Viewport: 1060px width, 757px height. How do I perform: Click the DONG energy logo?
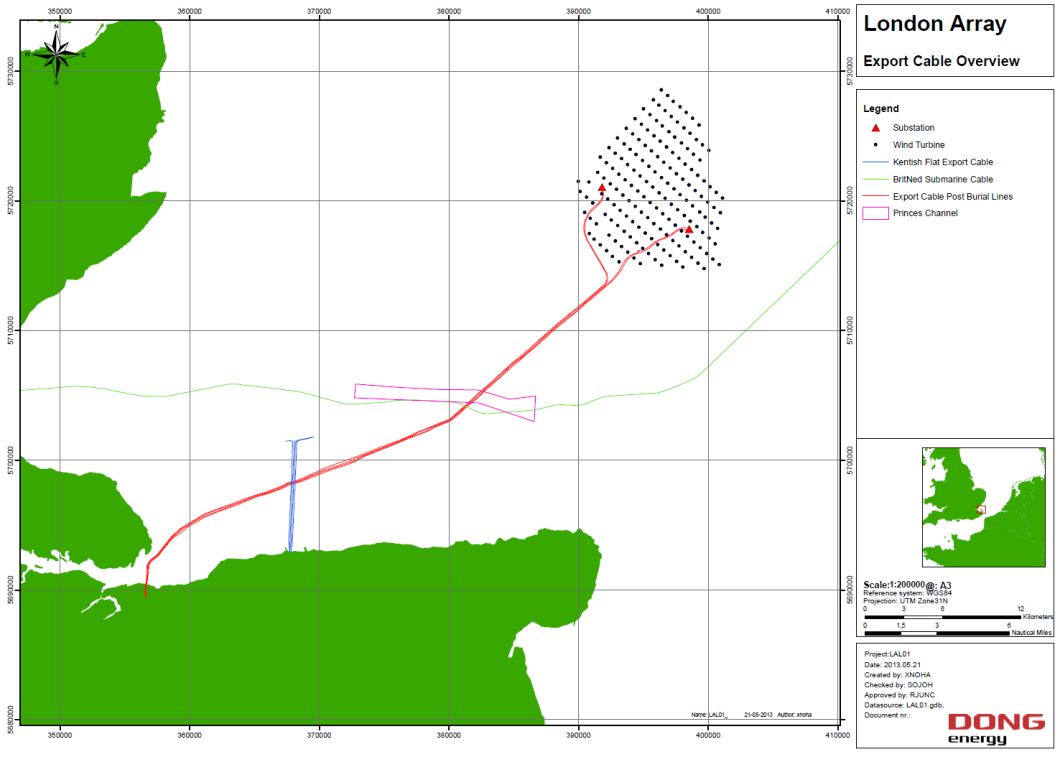[996, 729]
